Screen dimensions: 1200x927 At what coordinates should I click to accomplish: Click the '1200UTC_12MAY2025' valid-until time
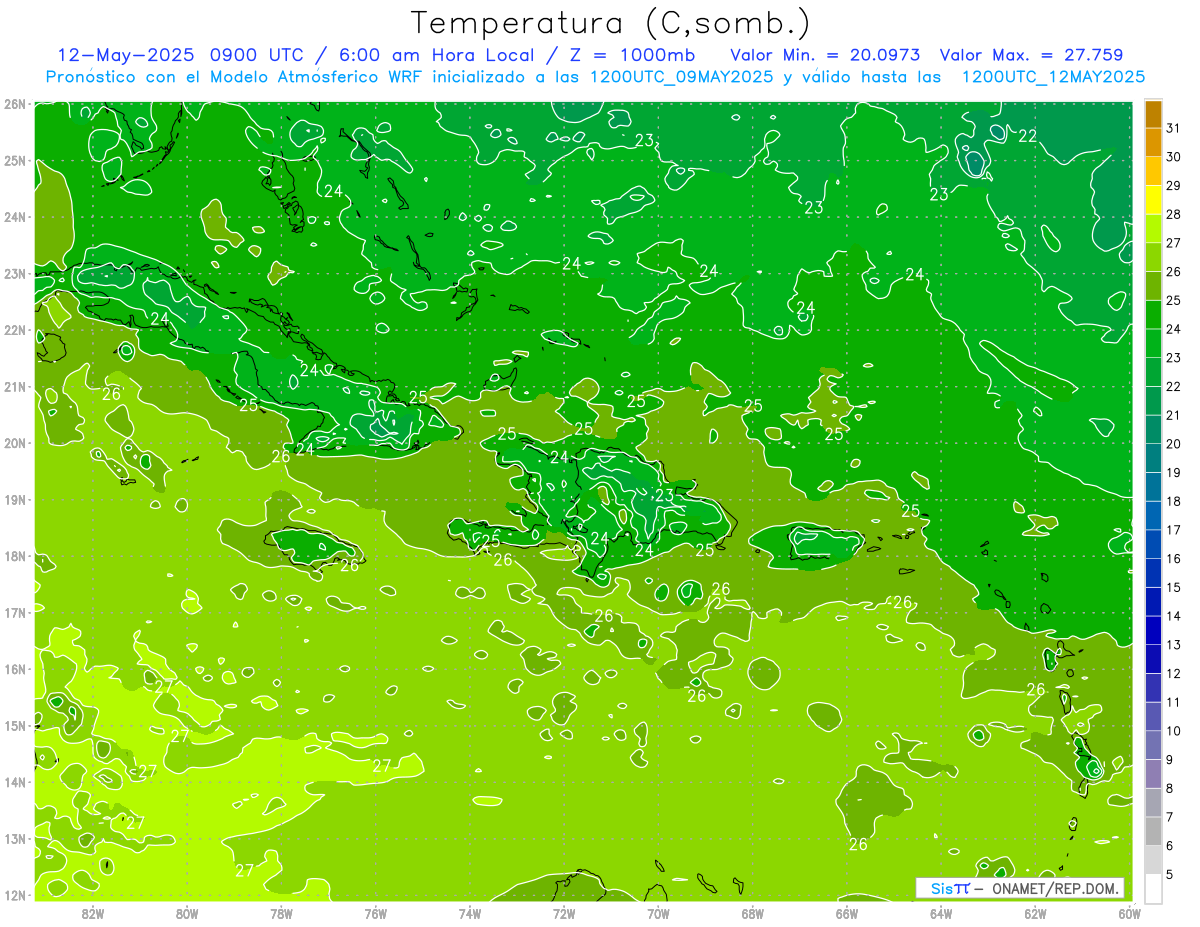pyautogui.click(x=1053, y=77)
